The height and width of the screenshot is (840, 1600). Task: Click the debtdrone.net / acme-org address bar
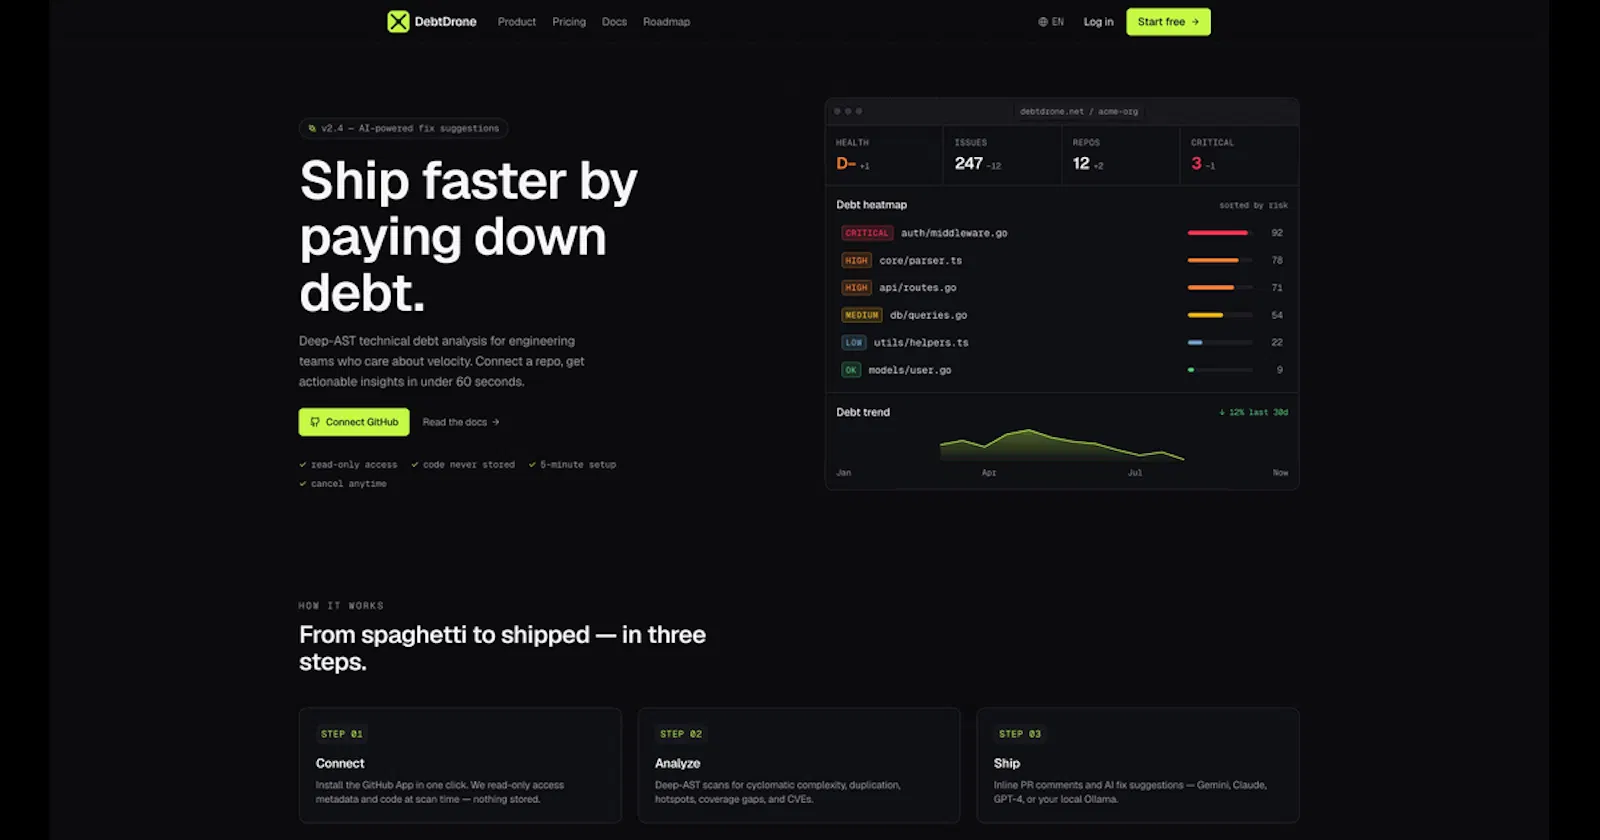point(1079,111)
